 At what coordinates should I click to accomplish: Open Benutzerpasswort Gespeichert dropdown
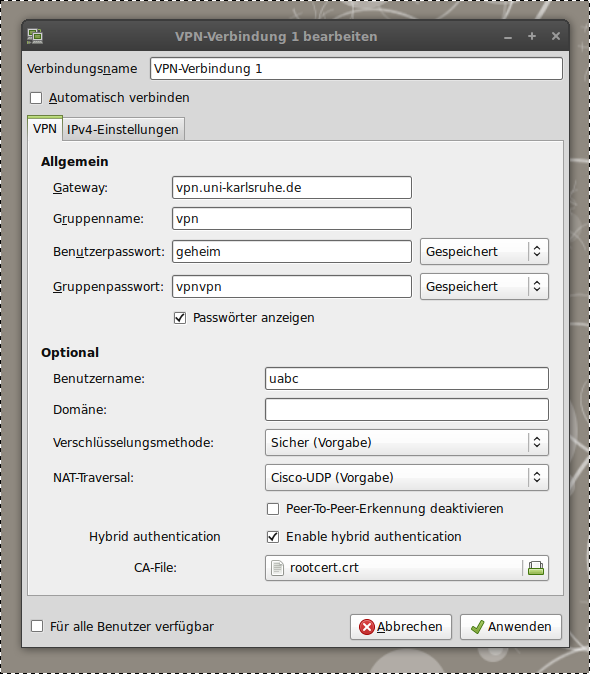coord(484,251)
